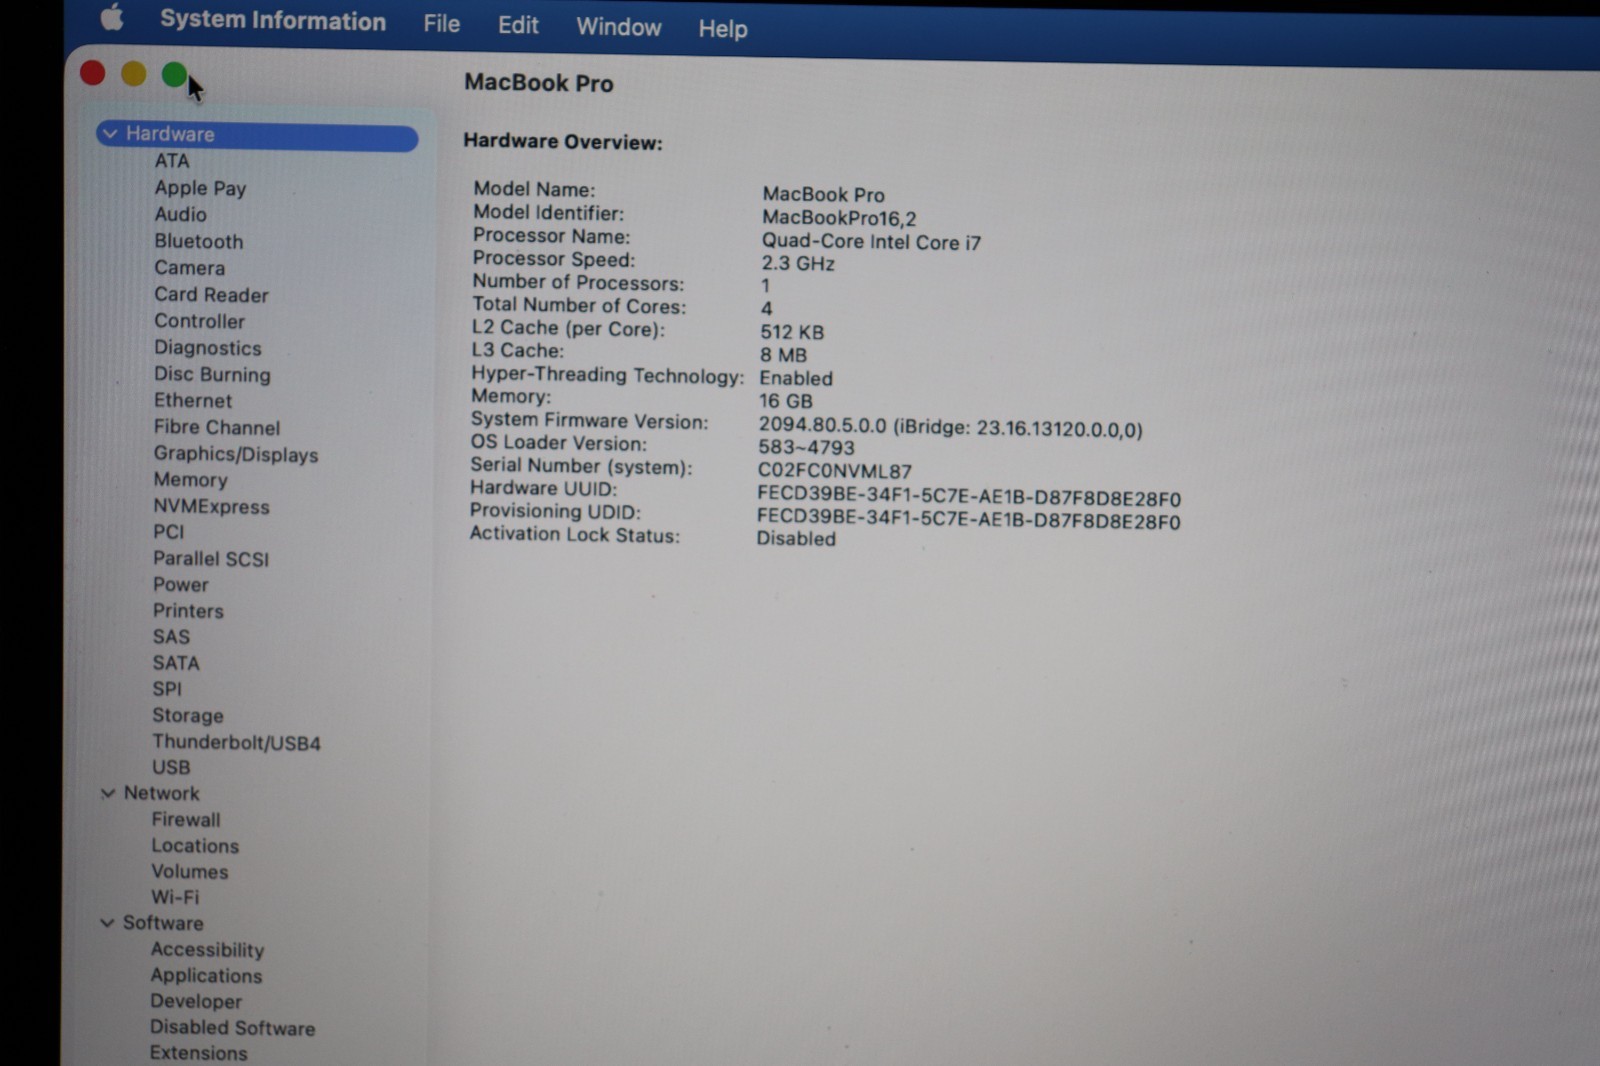Select Camera in the sidebar
The height and width of the screenshot is (1066, 1600).
(189, 268)
